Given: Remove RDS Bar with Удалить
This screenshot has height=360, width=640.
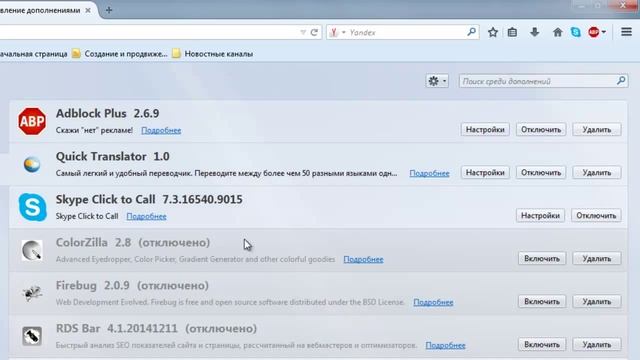Looking at the screenshot, I should click(x=596, y=344).
